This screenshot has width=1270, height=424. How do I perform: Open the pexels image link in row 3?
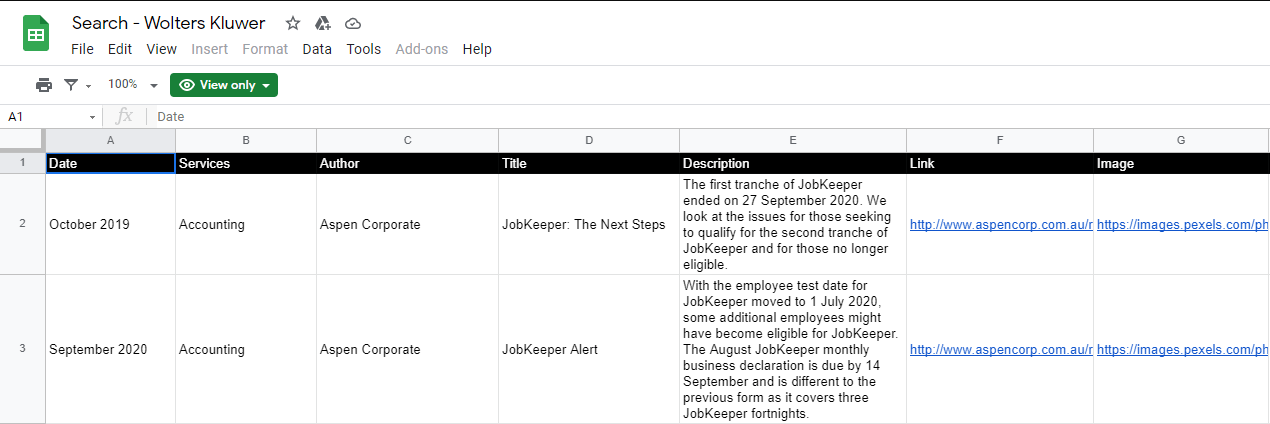pos(1182,350)
